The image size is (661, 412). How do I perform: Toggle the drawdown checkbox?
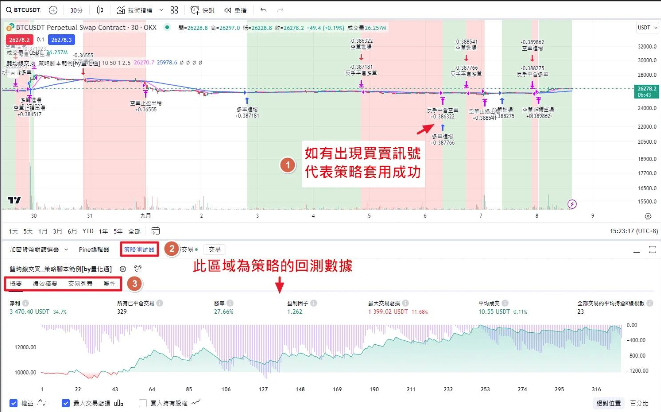66,403
